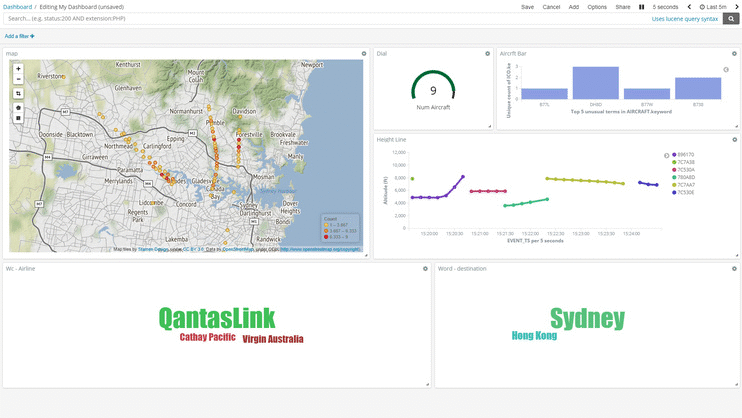Click the Add a filter link
Viewport: 742px width, 418px height.
[x=19, y=36]
